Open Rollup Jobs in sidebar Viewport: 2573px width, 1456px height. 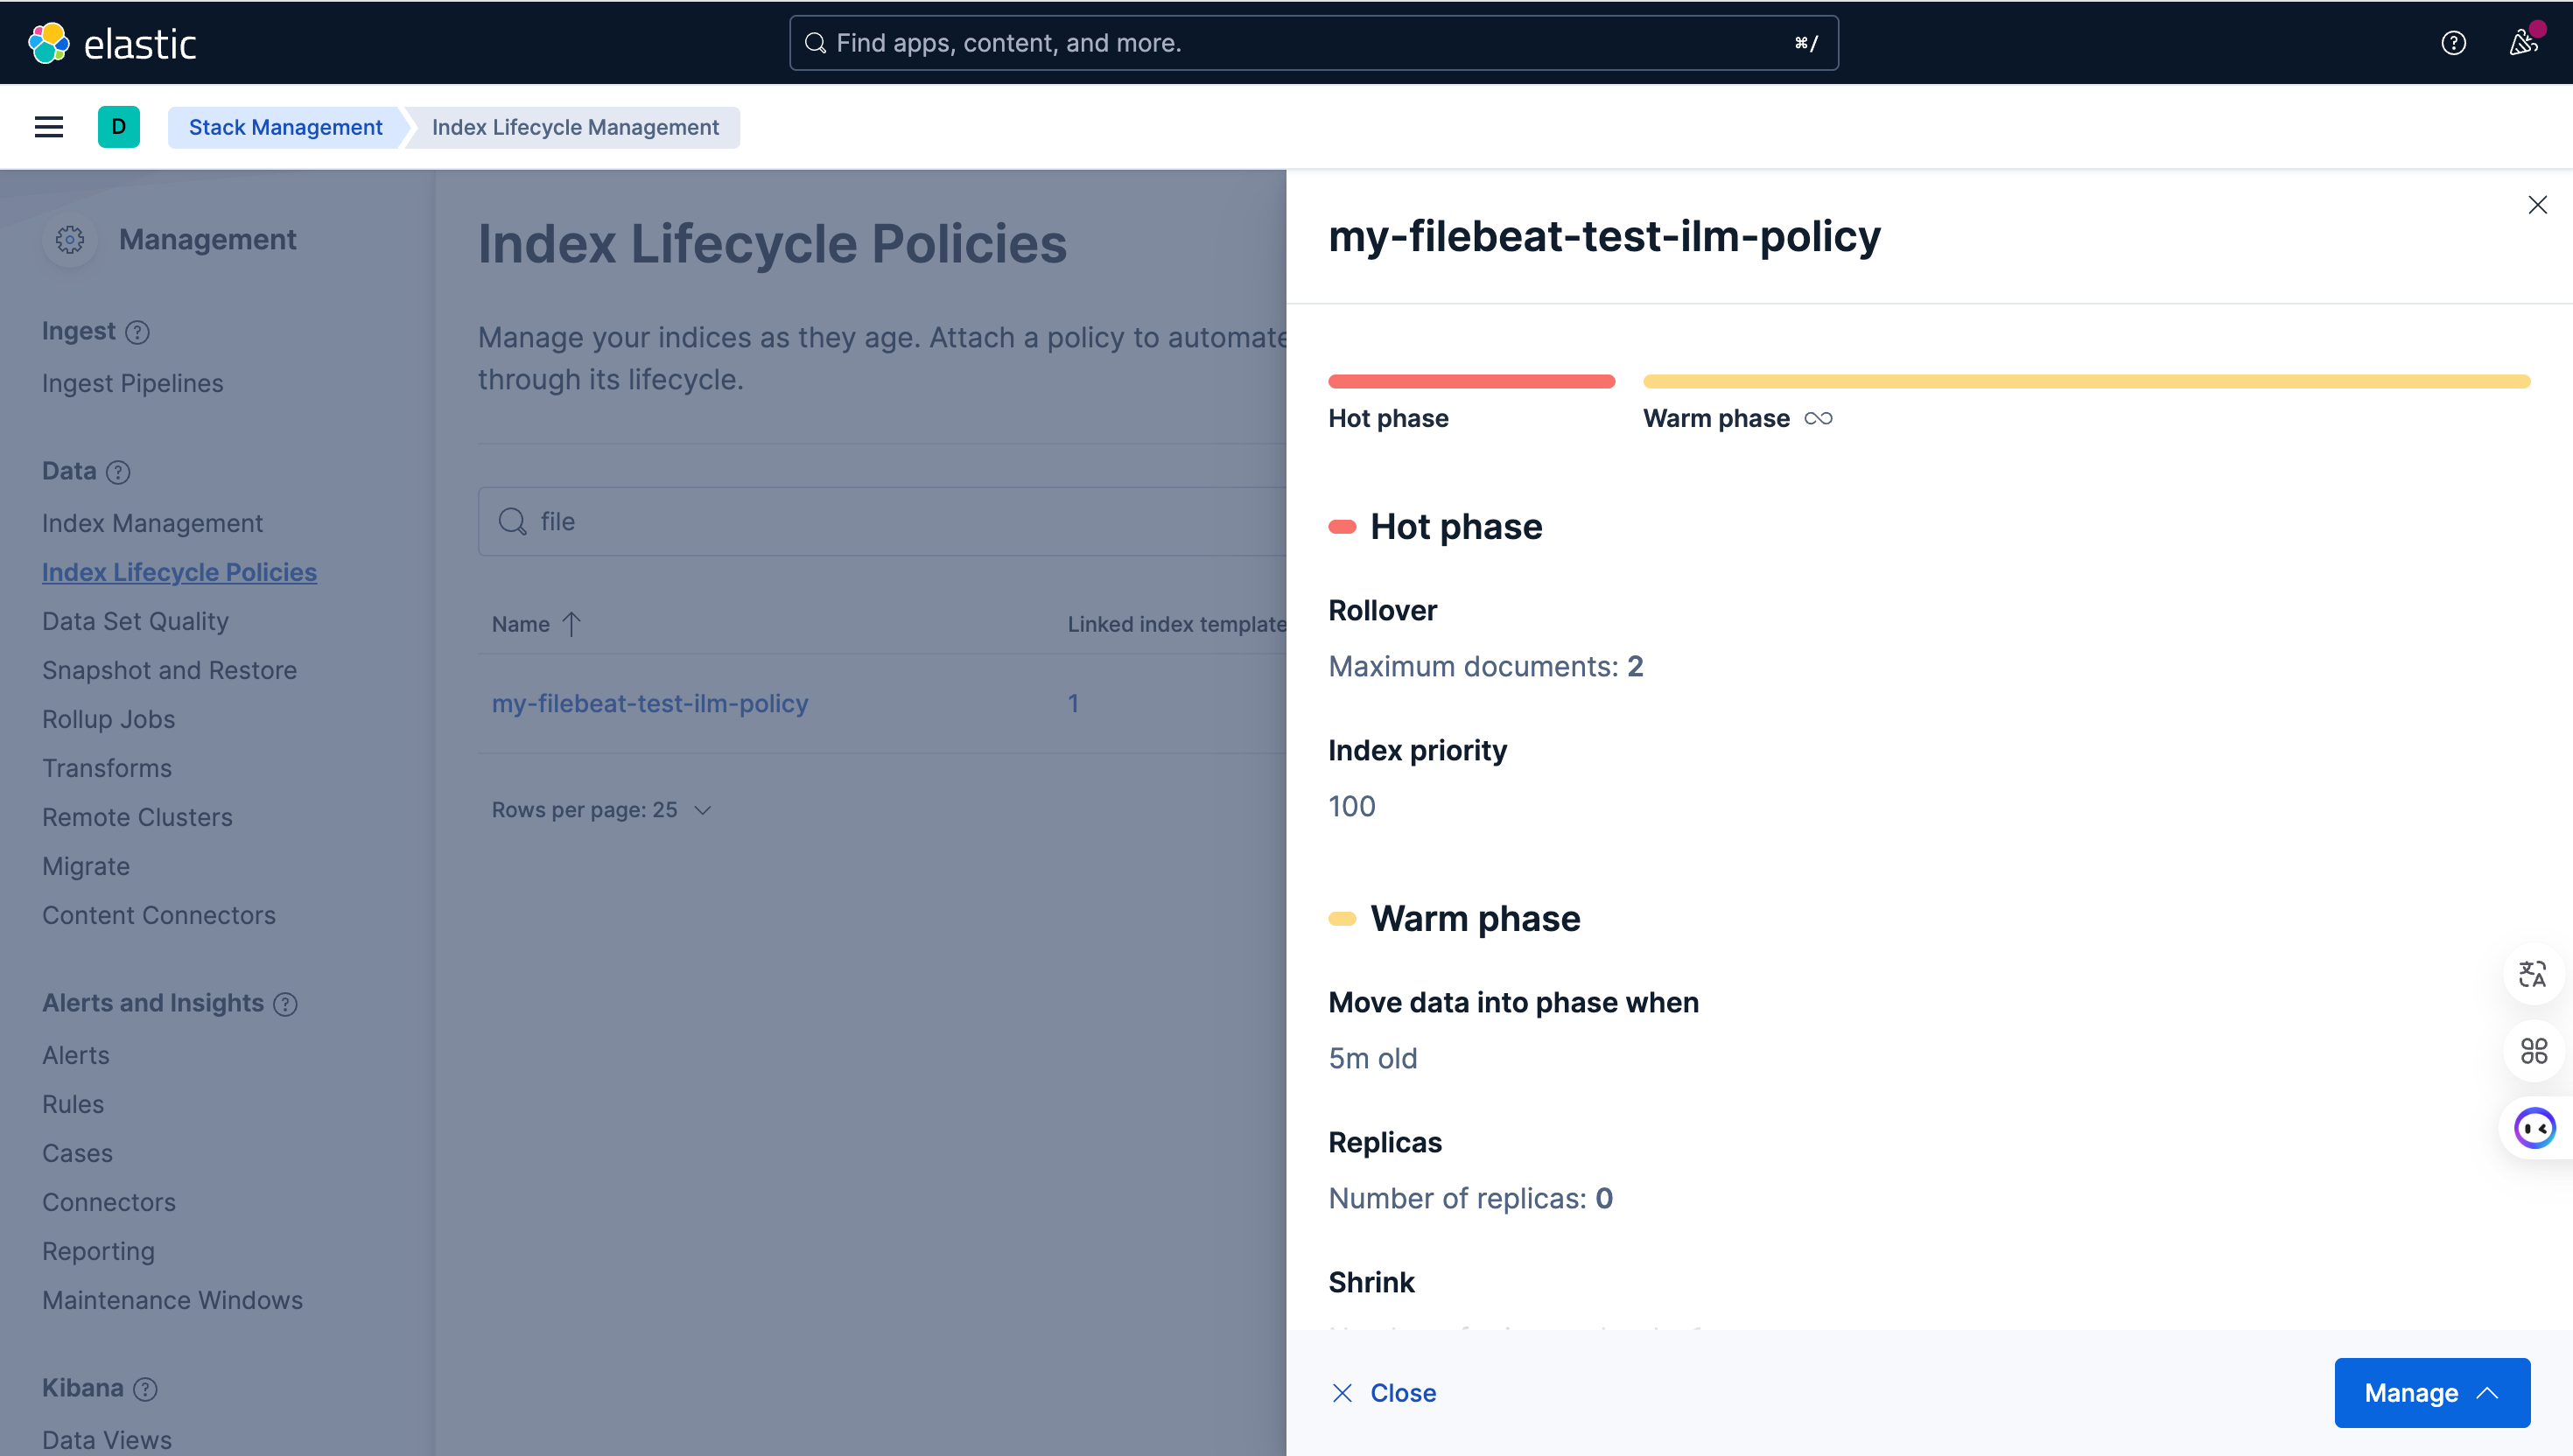108,719
